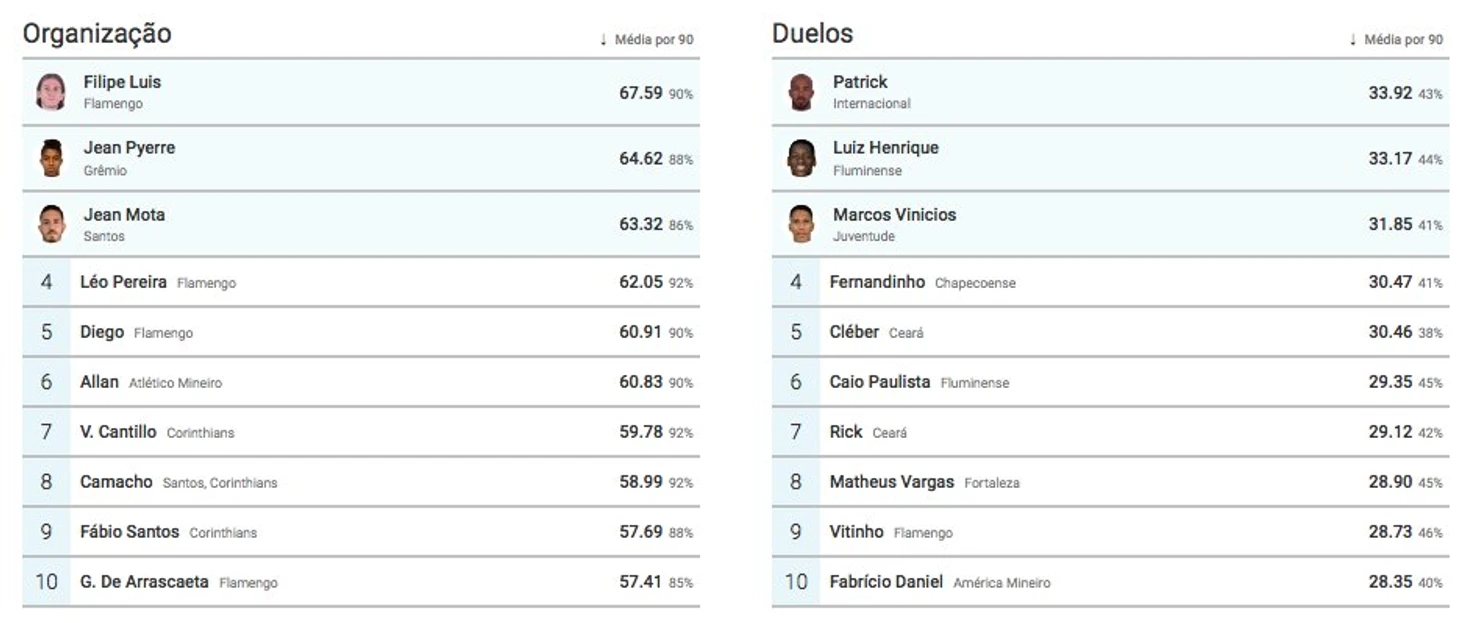The height and width of the screenshot is (623, 1460).
Task: Select Caio Paulista player link
Action: [879, 382]
